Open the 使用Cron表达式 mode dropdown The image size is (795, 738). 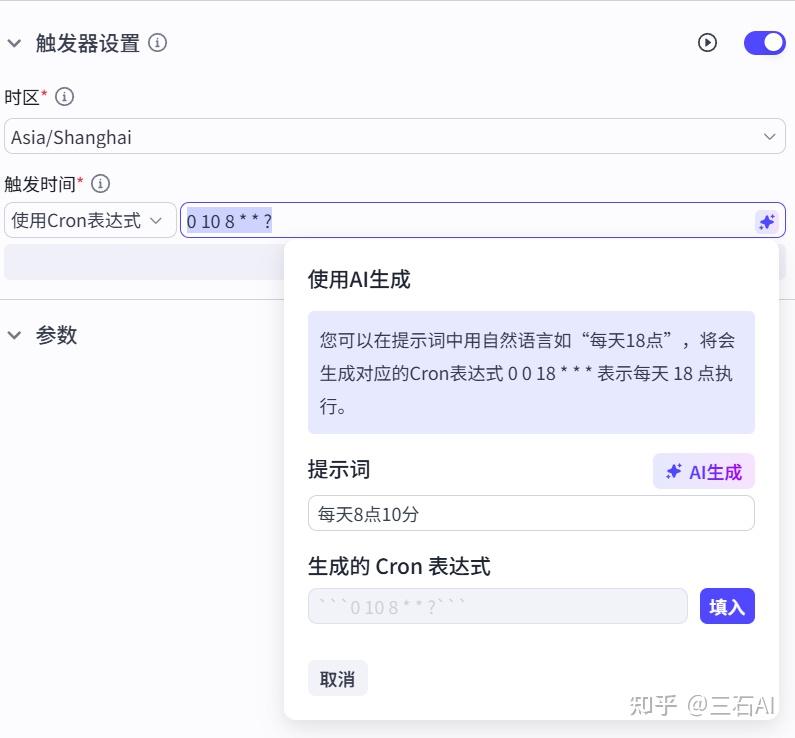pyautogui.click(x=90, y=221)
